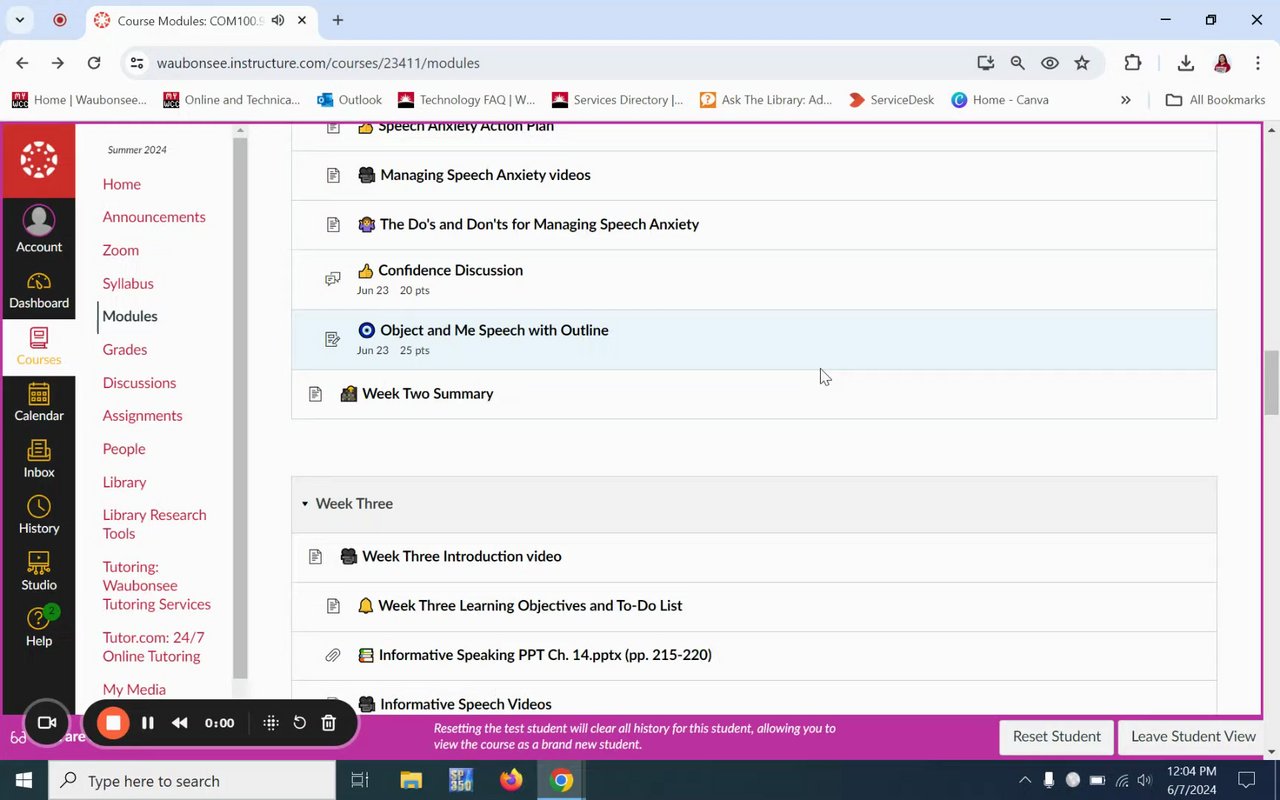Screen dimensions: 1280x800
Task: View site information in address bar
Action: [137, 63]
